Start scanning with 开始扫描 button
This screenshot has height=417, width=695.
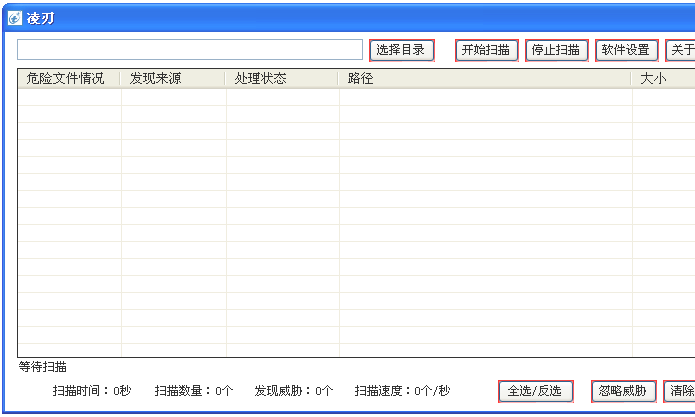point(487,50)
